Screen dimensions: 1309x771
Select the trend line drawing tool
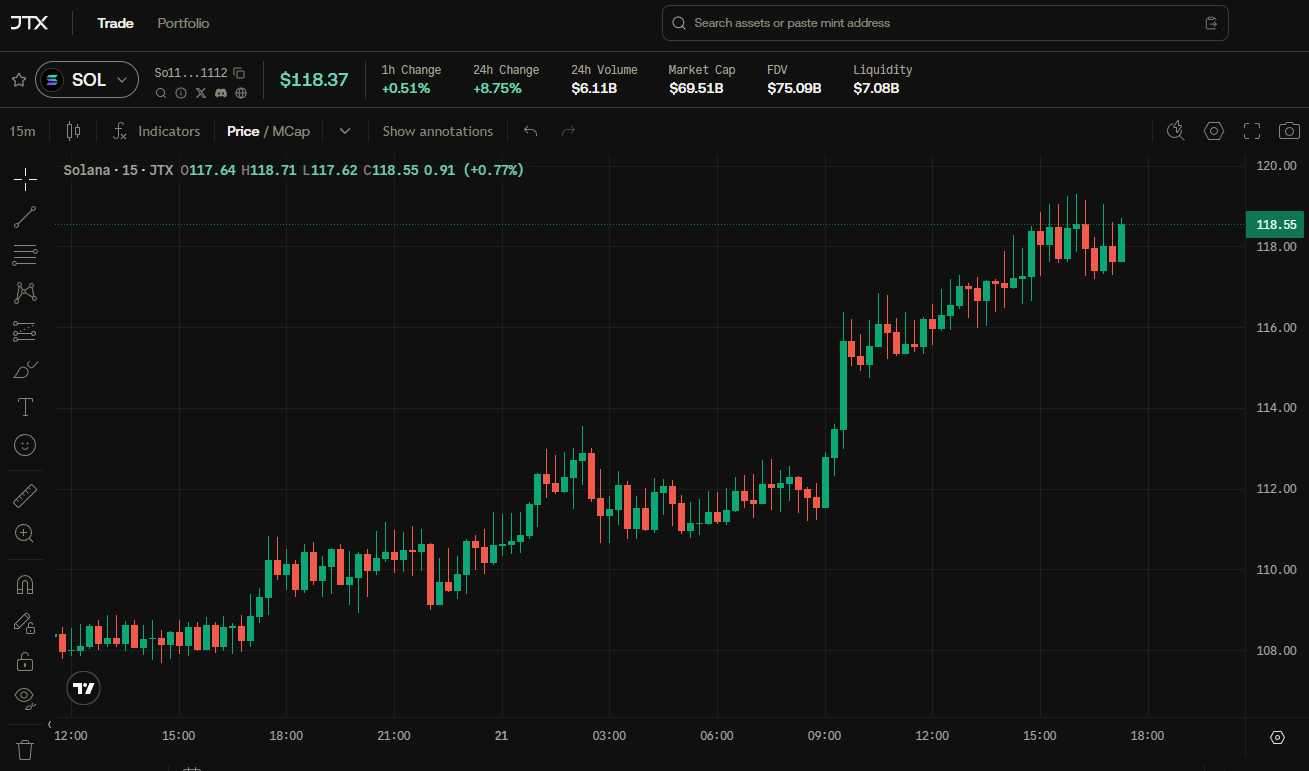pos(25,217)
